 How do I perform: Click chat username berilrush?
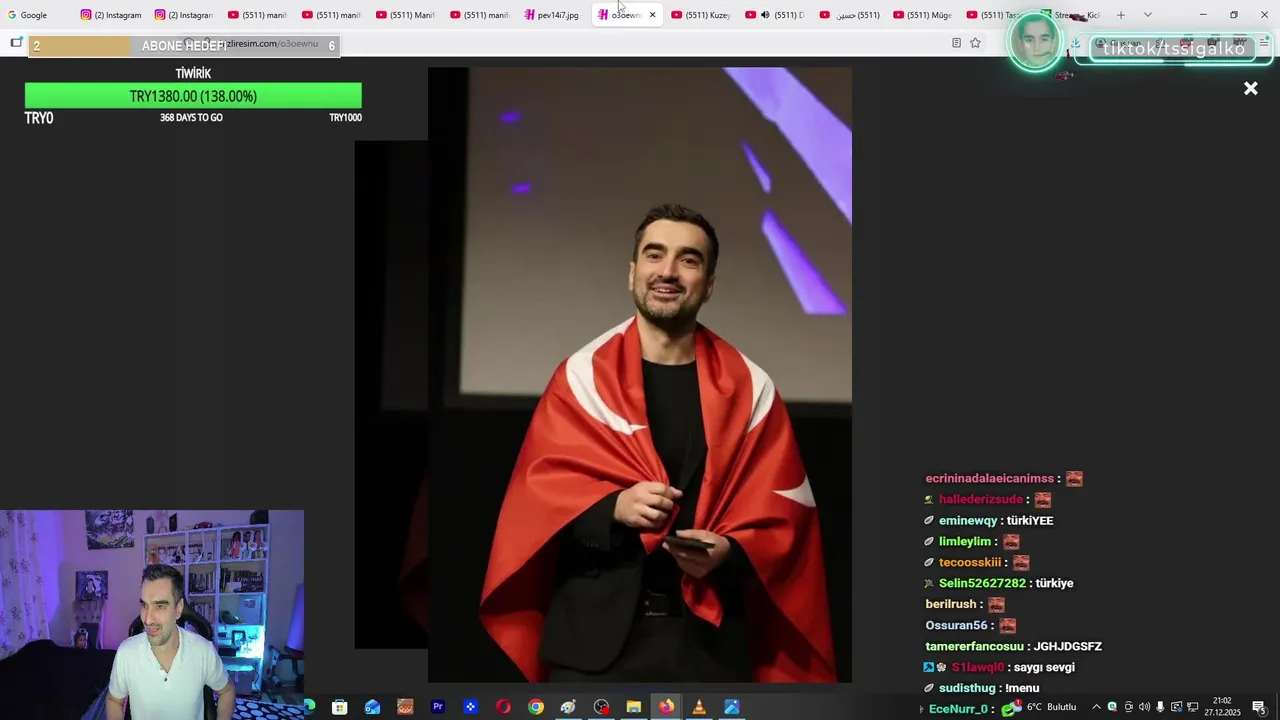coord(950,605)
